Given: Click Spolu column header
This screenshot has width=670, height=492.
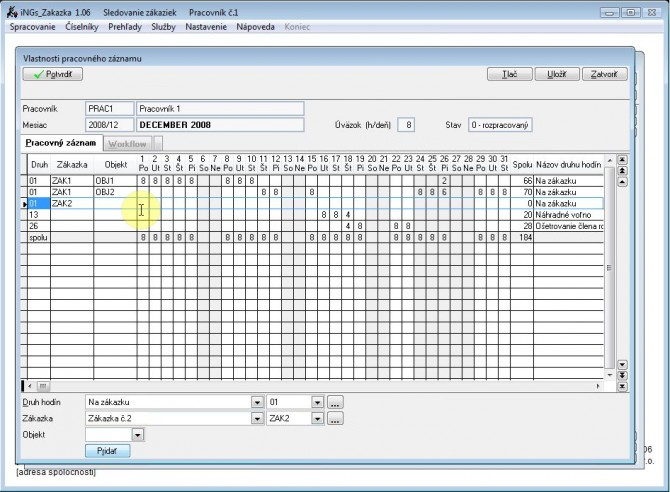Looking at the screenshot, I should (x=522, y=165).
